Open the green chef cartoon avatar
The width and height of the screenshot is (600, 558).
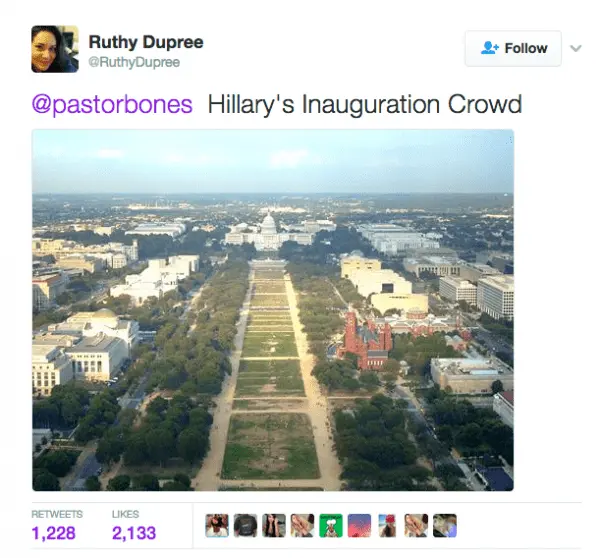pyautogui.click(x=331, y=525)
